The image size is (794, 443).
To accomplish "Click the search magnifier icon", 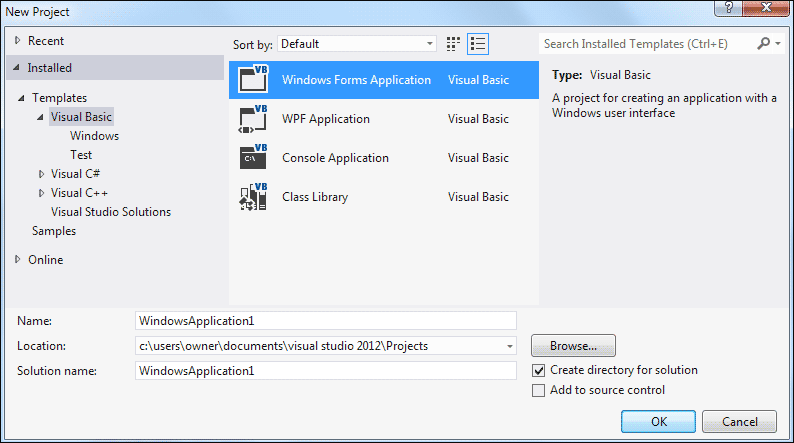I will pyautogui.click(x=764, y=44).
